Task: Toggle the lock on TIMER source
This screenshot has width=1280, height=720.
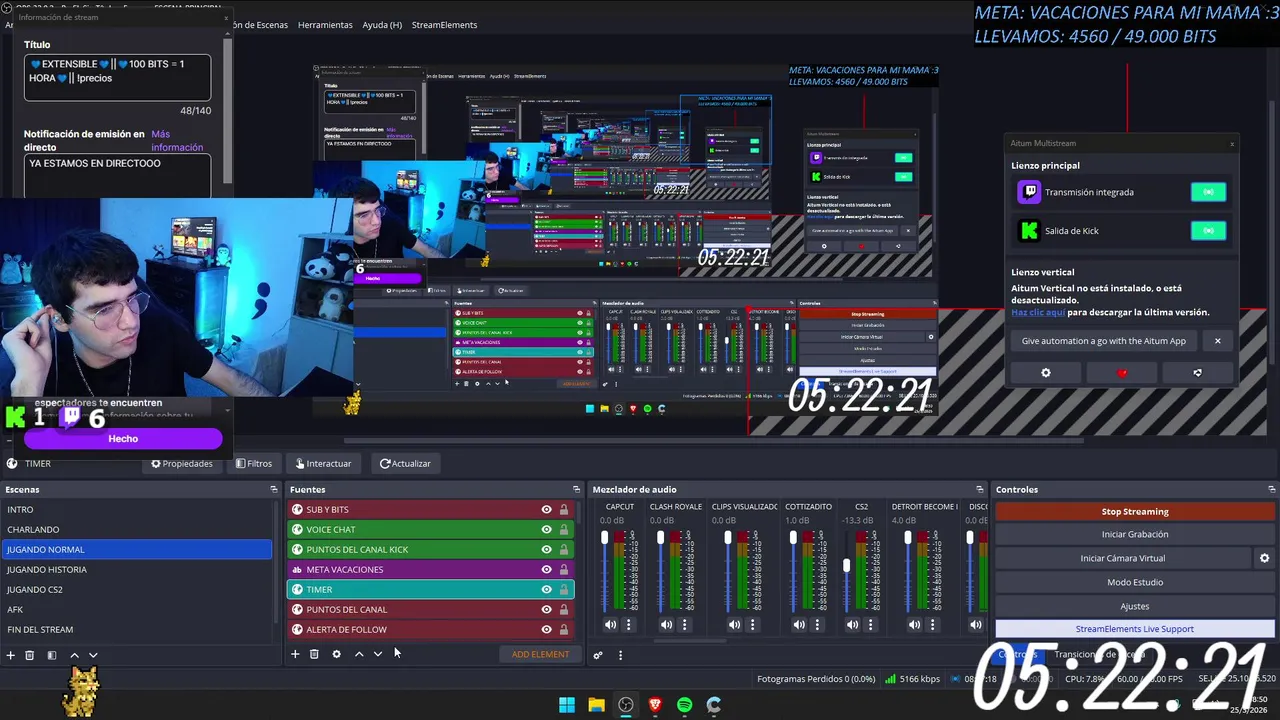Action: (564, 589)
